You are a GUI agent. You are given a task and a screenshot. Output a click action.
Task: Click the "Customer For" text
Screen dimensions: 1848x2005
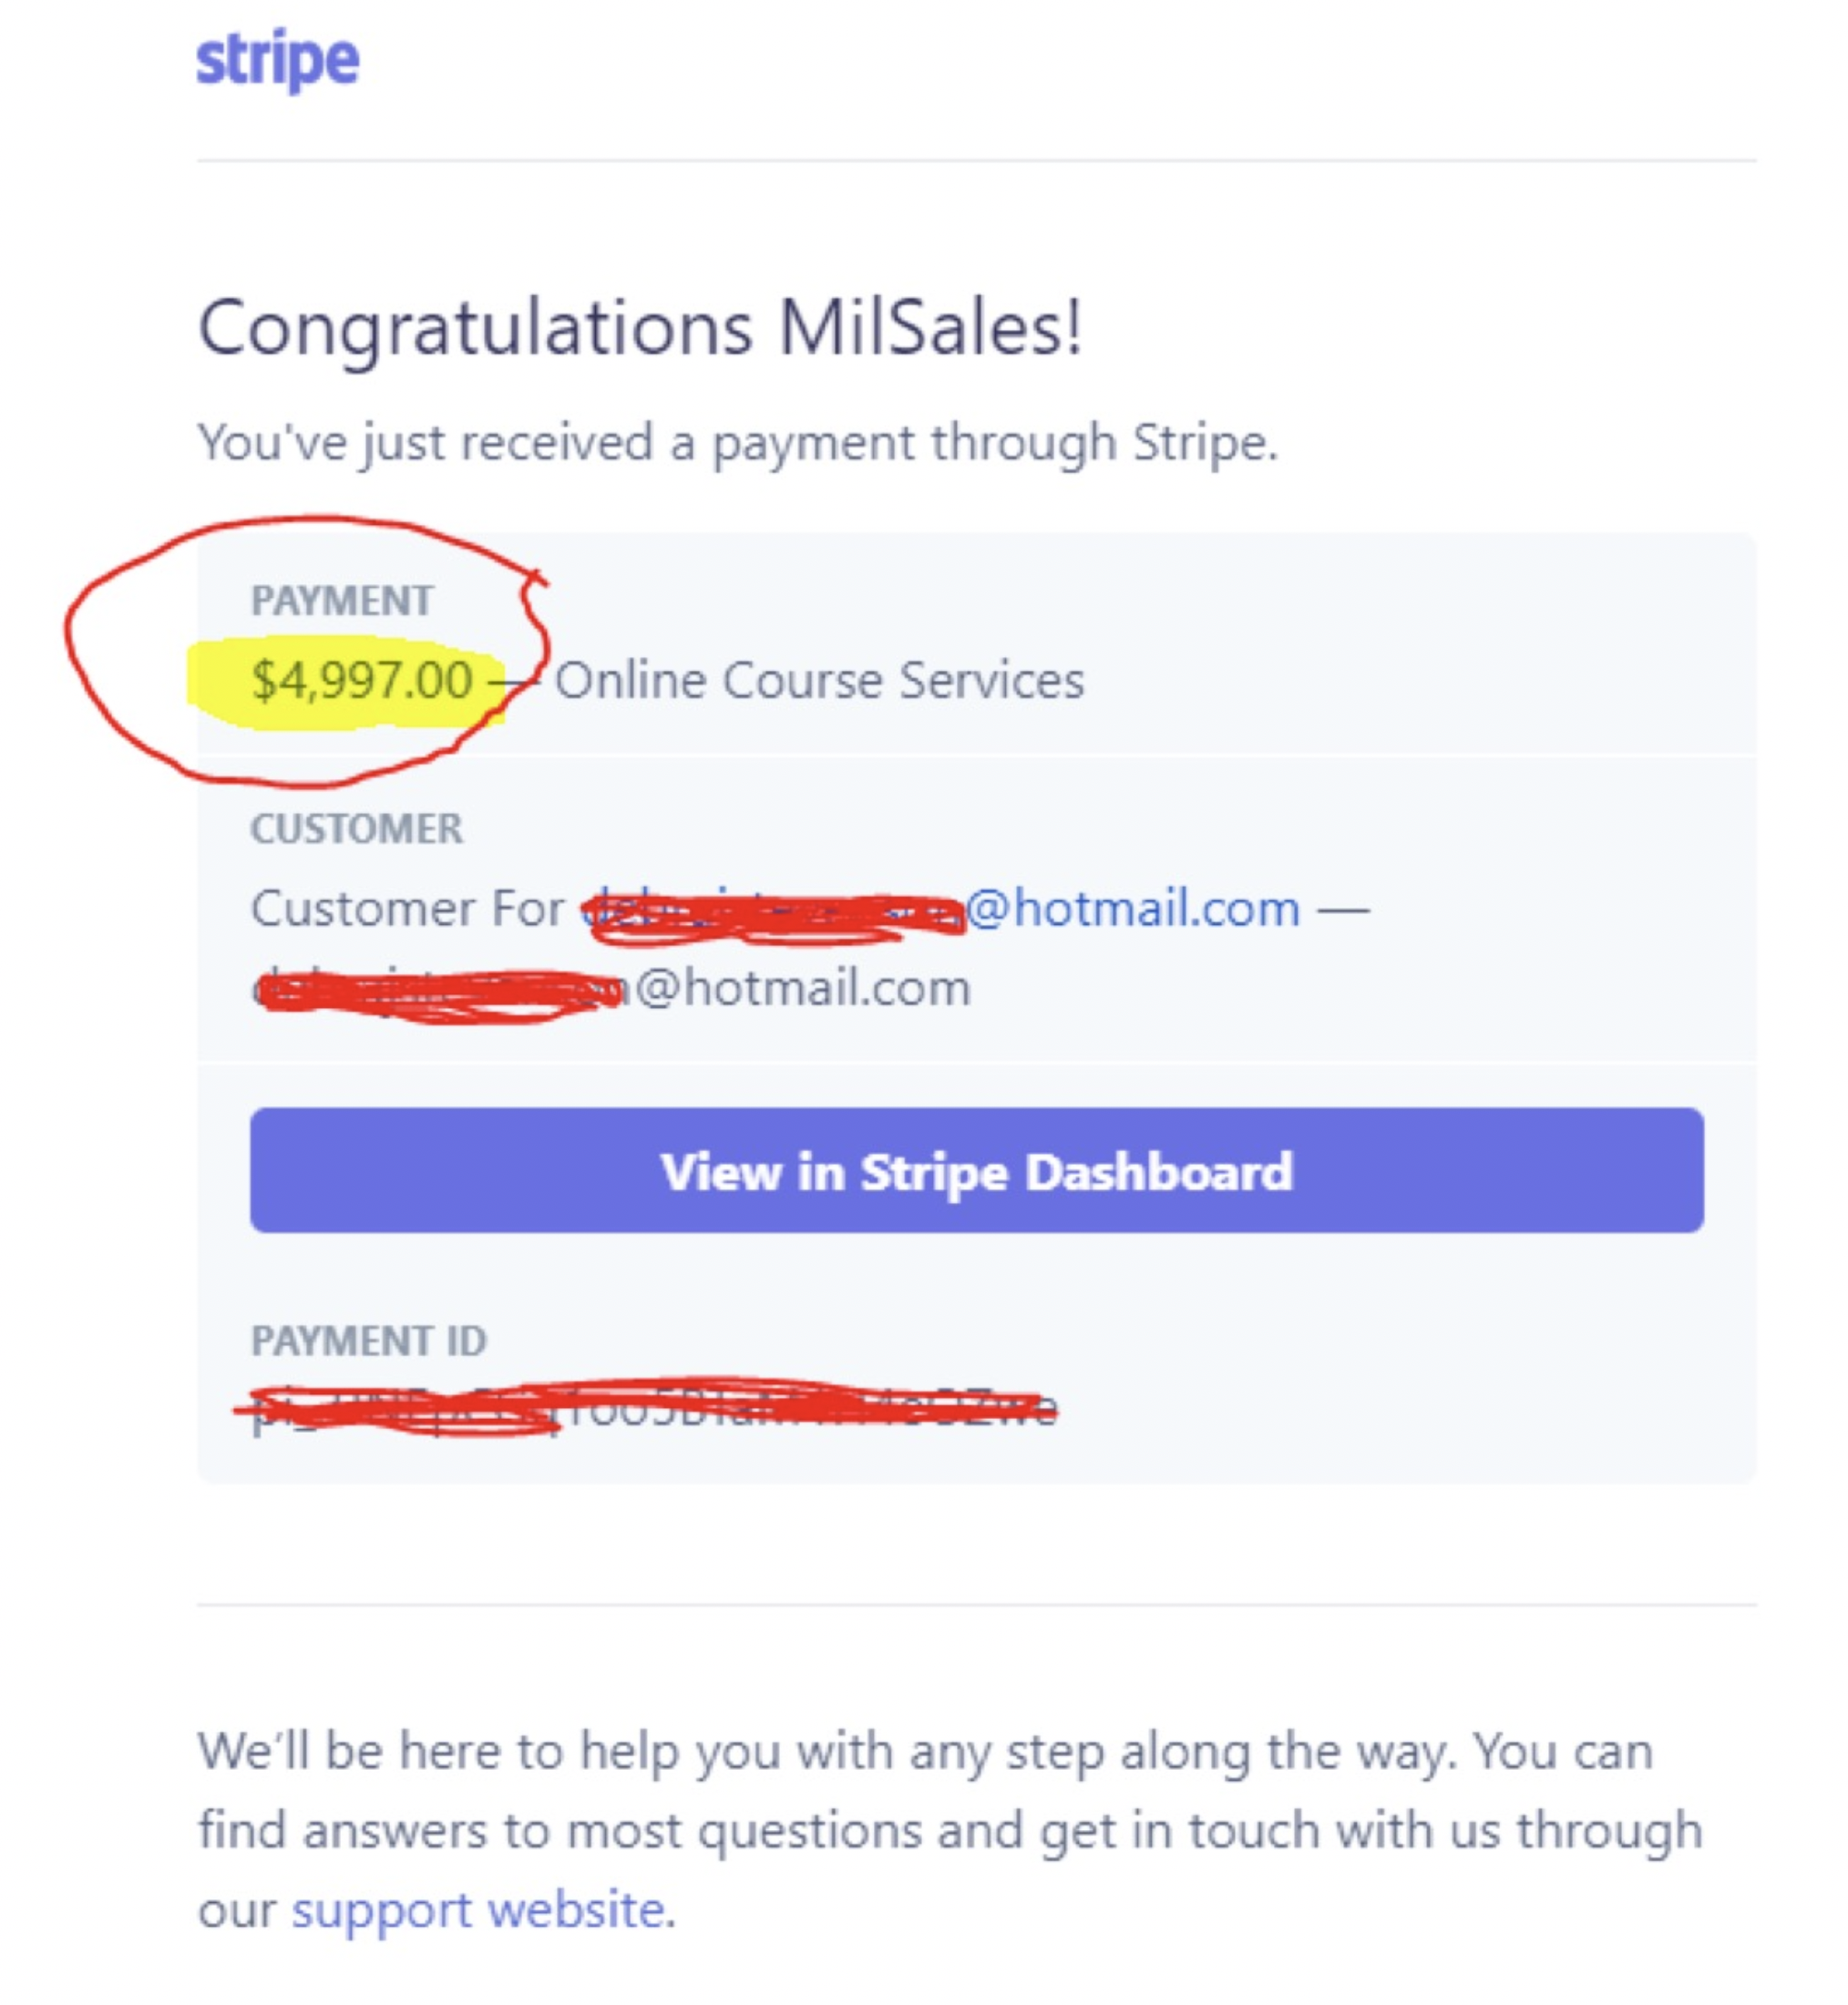click(407, 909)
